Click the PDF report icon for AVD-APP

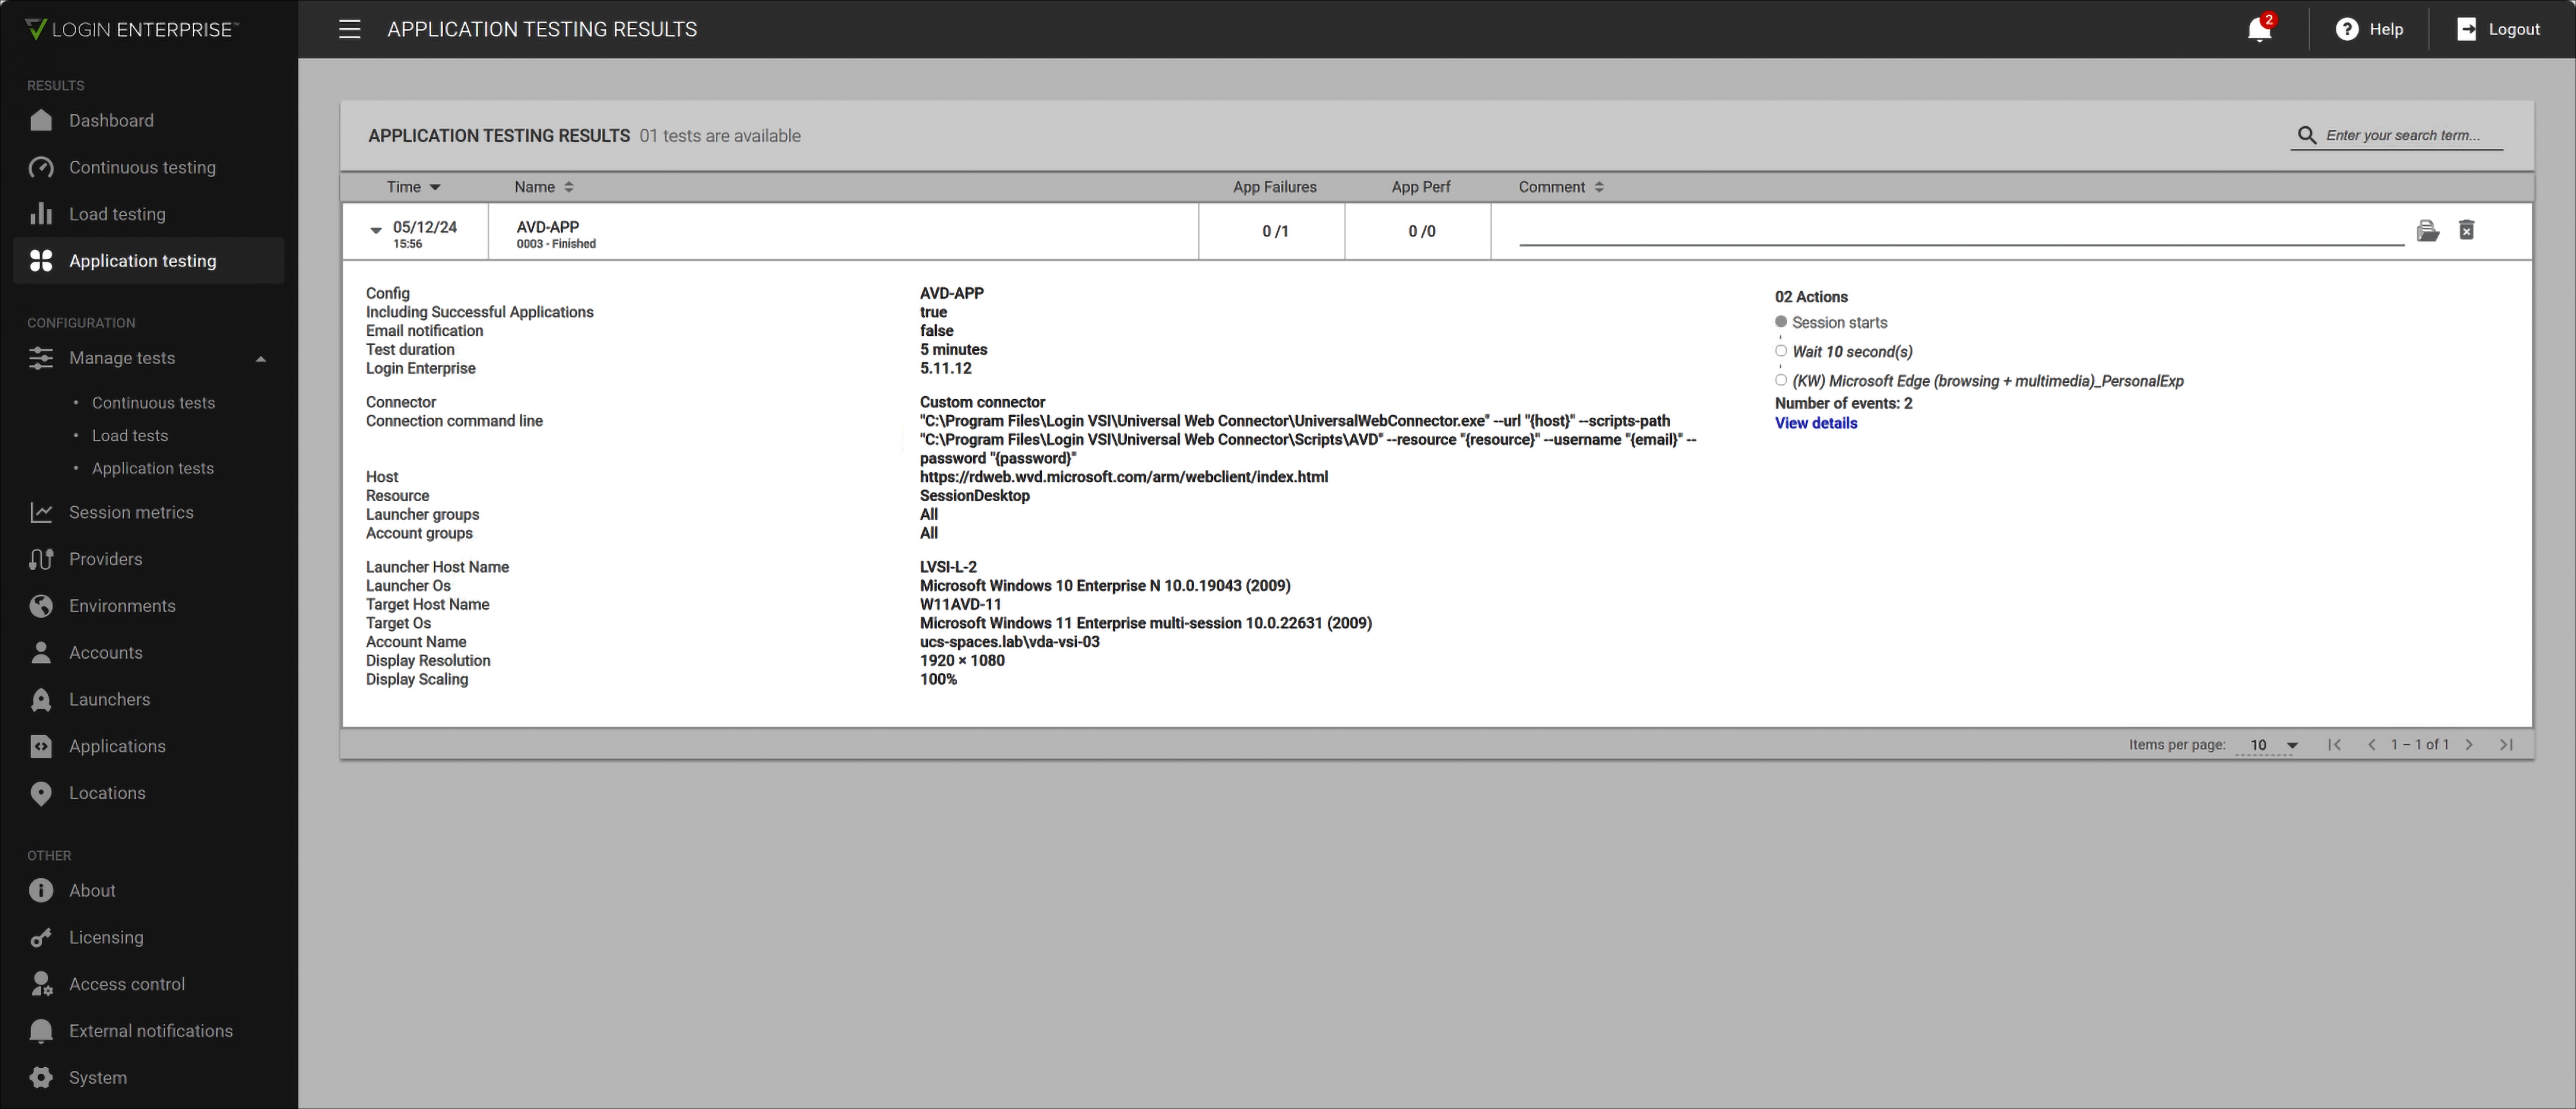(x=2428, y=231)
